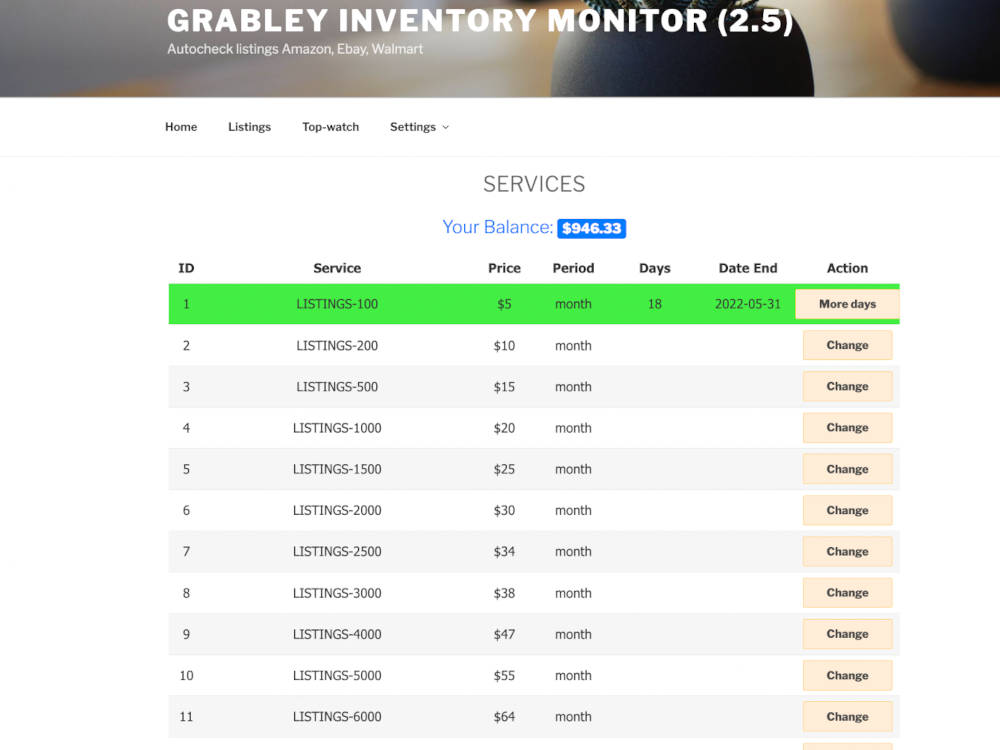Image resolution: width=1000 pixels, height=750 pixels.
Task: Click the LISTINGS-2000 service name
Action: (x=337, y=510)
